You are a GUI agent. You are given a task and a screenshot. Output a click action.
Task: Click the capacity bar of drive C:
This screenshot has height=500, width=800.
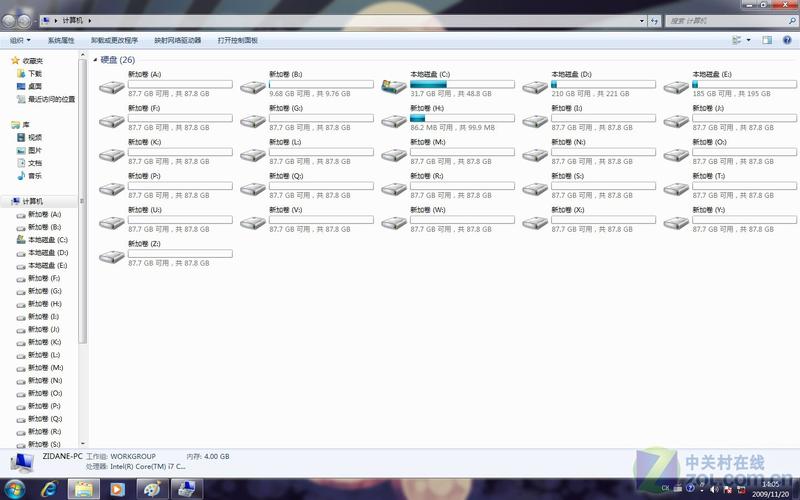[x=462, y=84]
